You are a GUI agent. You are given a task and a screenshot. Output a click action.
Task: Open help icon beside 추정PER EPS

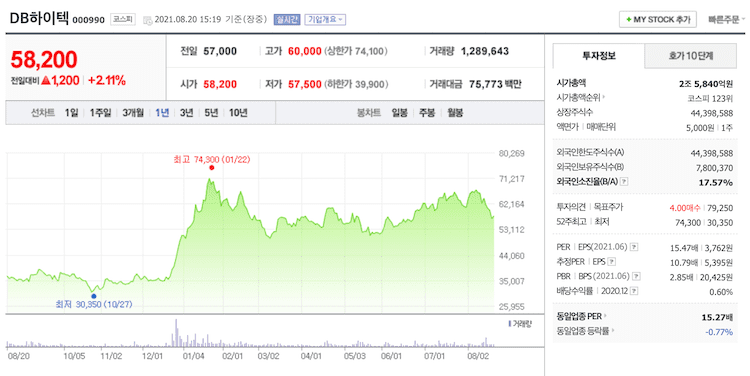point(612,262)
